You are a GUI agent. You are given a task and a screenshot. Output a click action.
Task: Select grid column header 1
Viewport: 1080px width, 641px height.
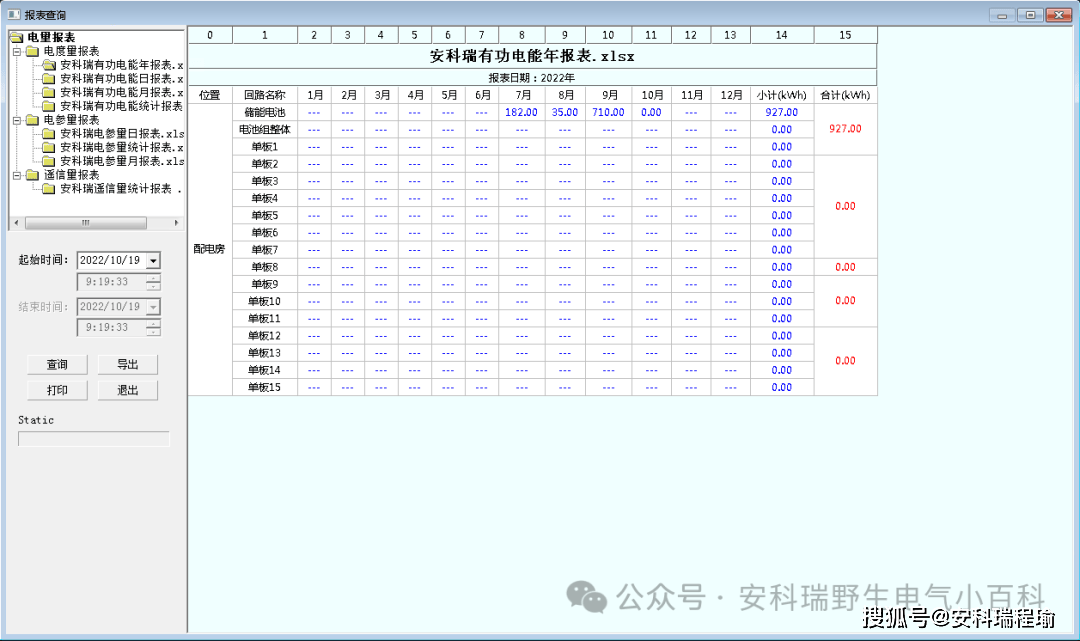coord(264,35)
